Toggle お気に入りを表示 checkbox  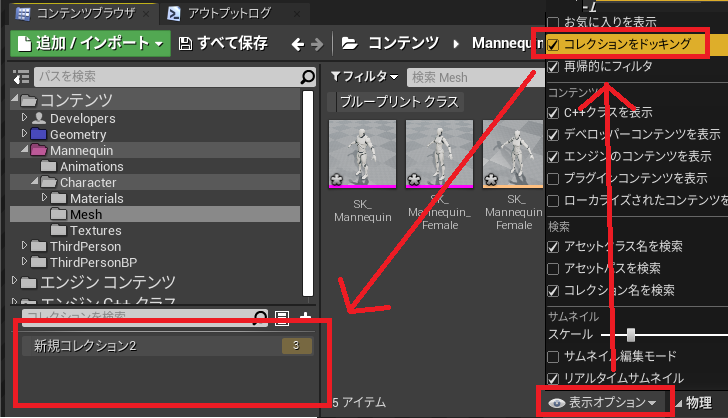click(x=553, y=22)
